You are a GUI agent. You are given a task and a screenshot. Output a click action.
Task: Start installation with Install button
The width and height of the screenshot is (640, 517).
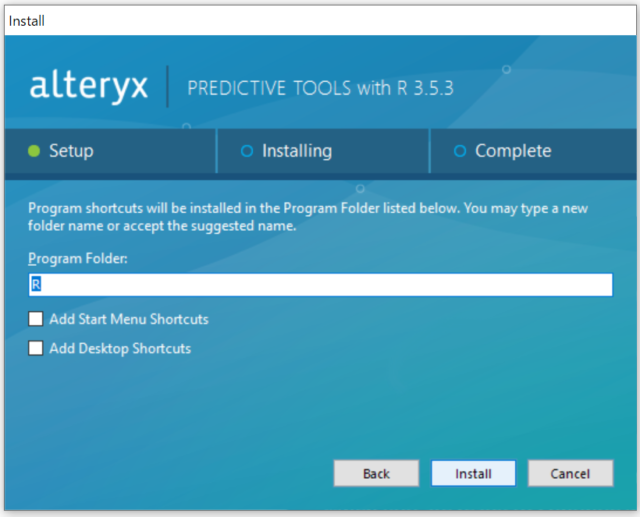pyautogui.click(x=473, y=473)
